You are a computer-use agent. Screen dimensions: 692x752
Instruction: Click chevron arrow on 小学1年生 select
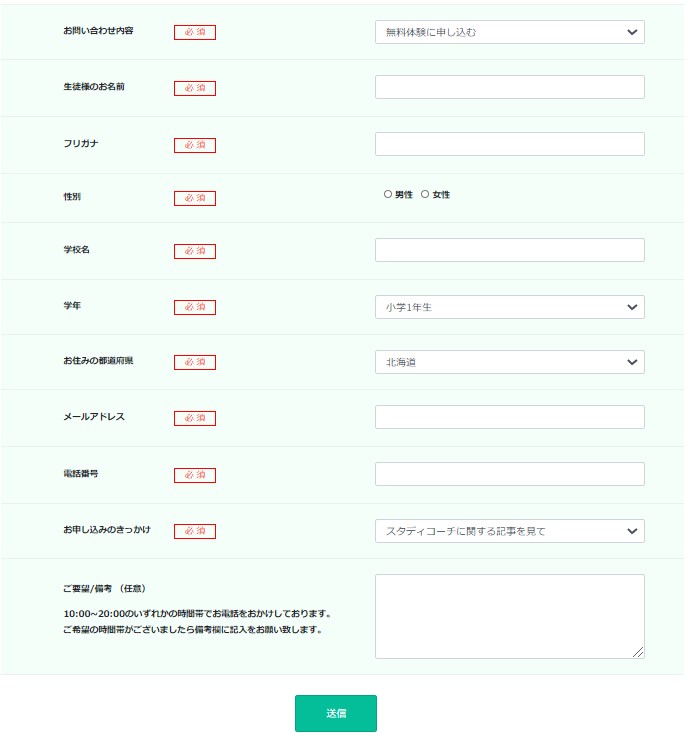[632, 307]
